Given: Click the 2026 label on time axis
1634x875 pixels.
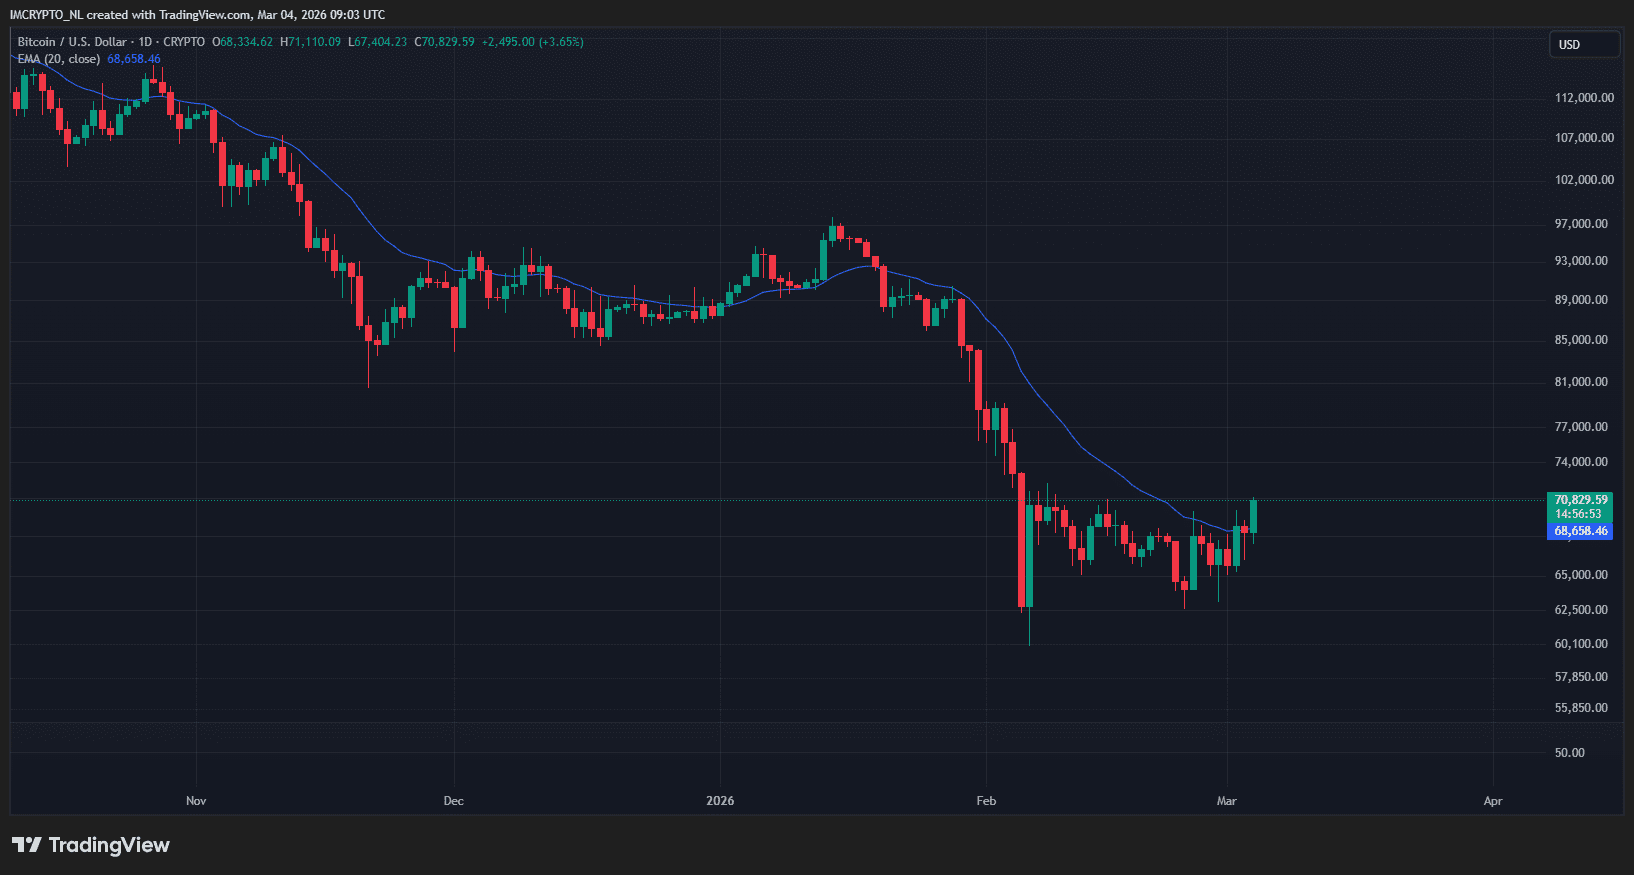Looking at the screenshot, I should [720, 801].
